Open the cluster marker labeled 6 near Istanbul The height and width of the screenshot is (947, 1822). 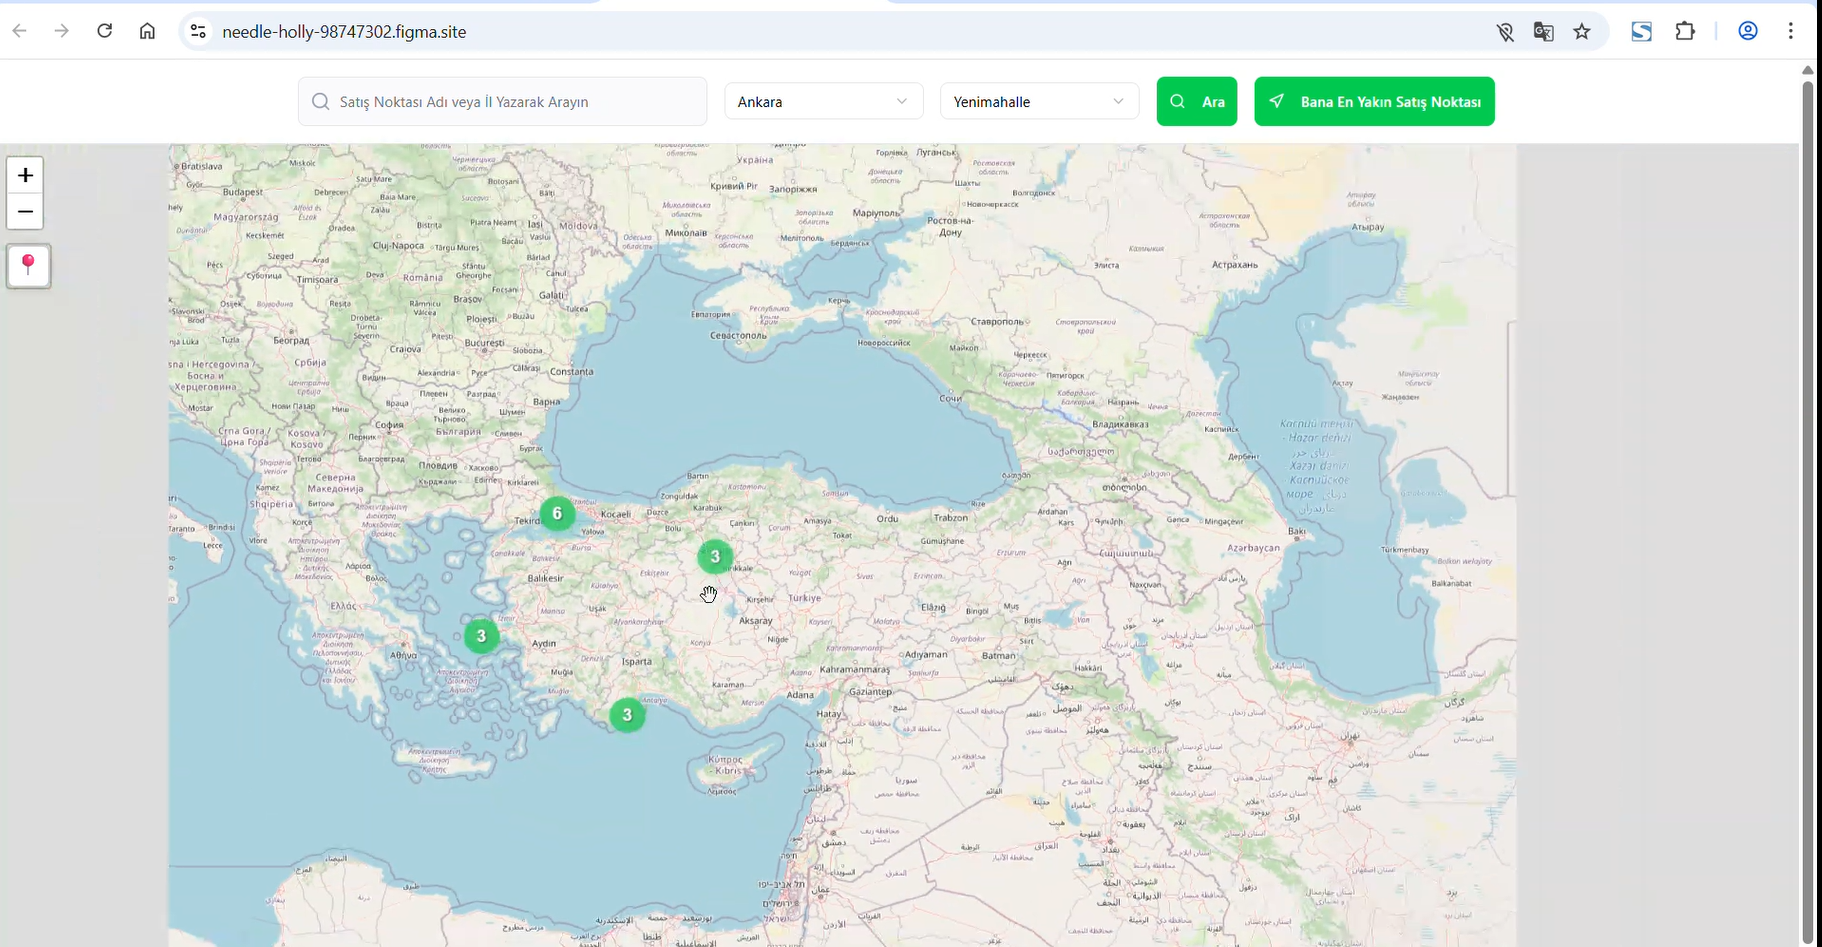pos(558,514)
